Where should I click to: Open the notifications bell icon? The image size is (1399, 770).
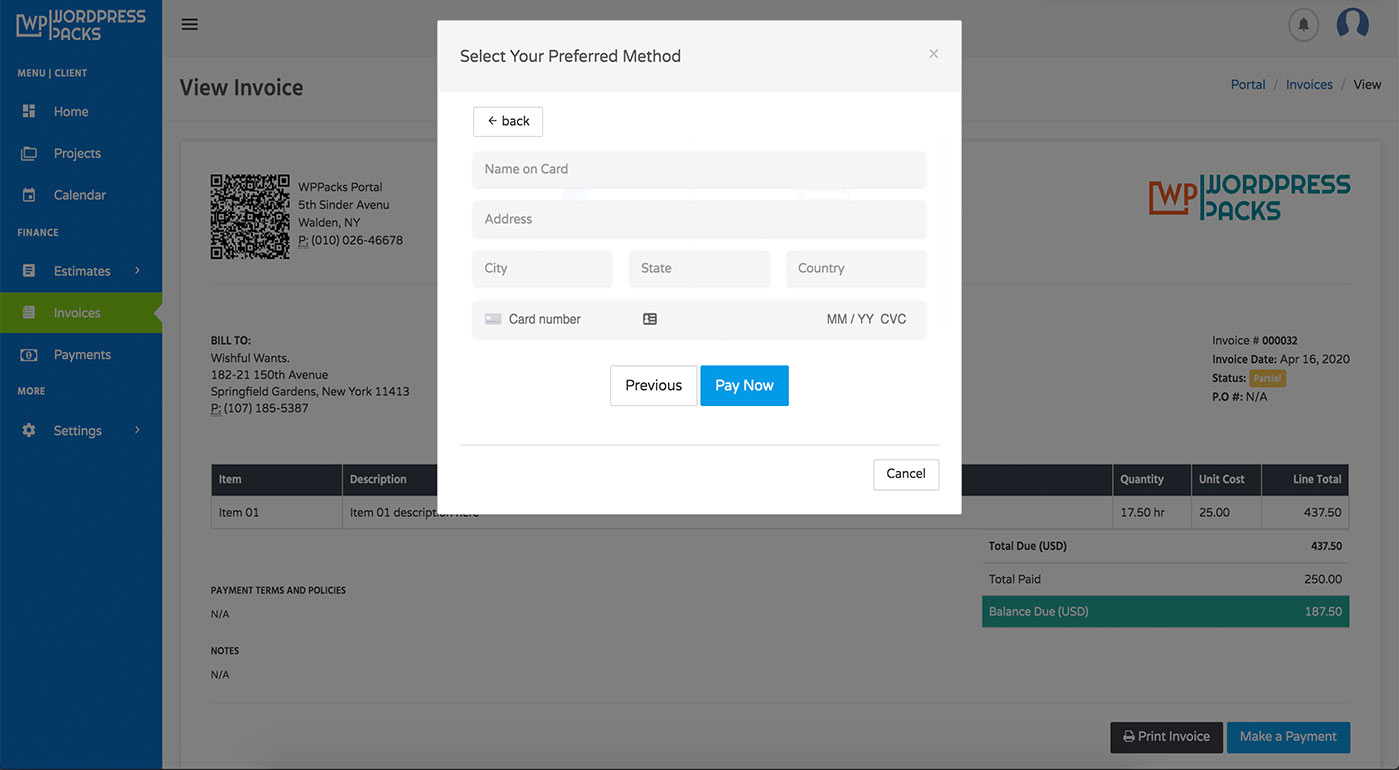[1302, 24]
